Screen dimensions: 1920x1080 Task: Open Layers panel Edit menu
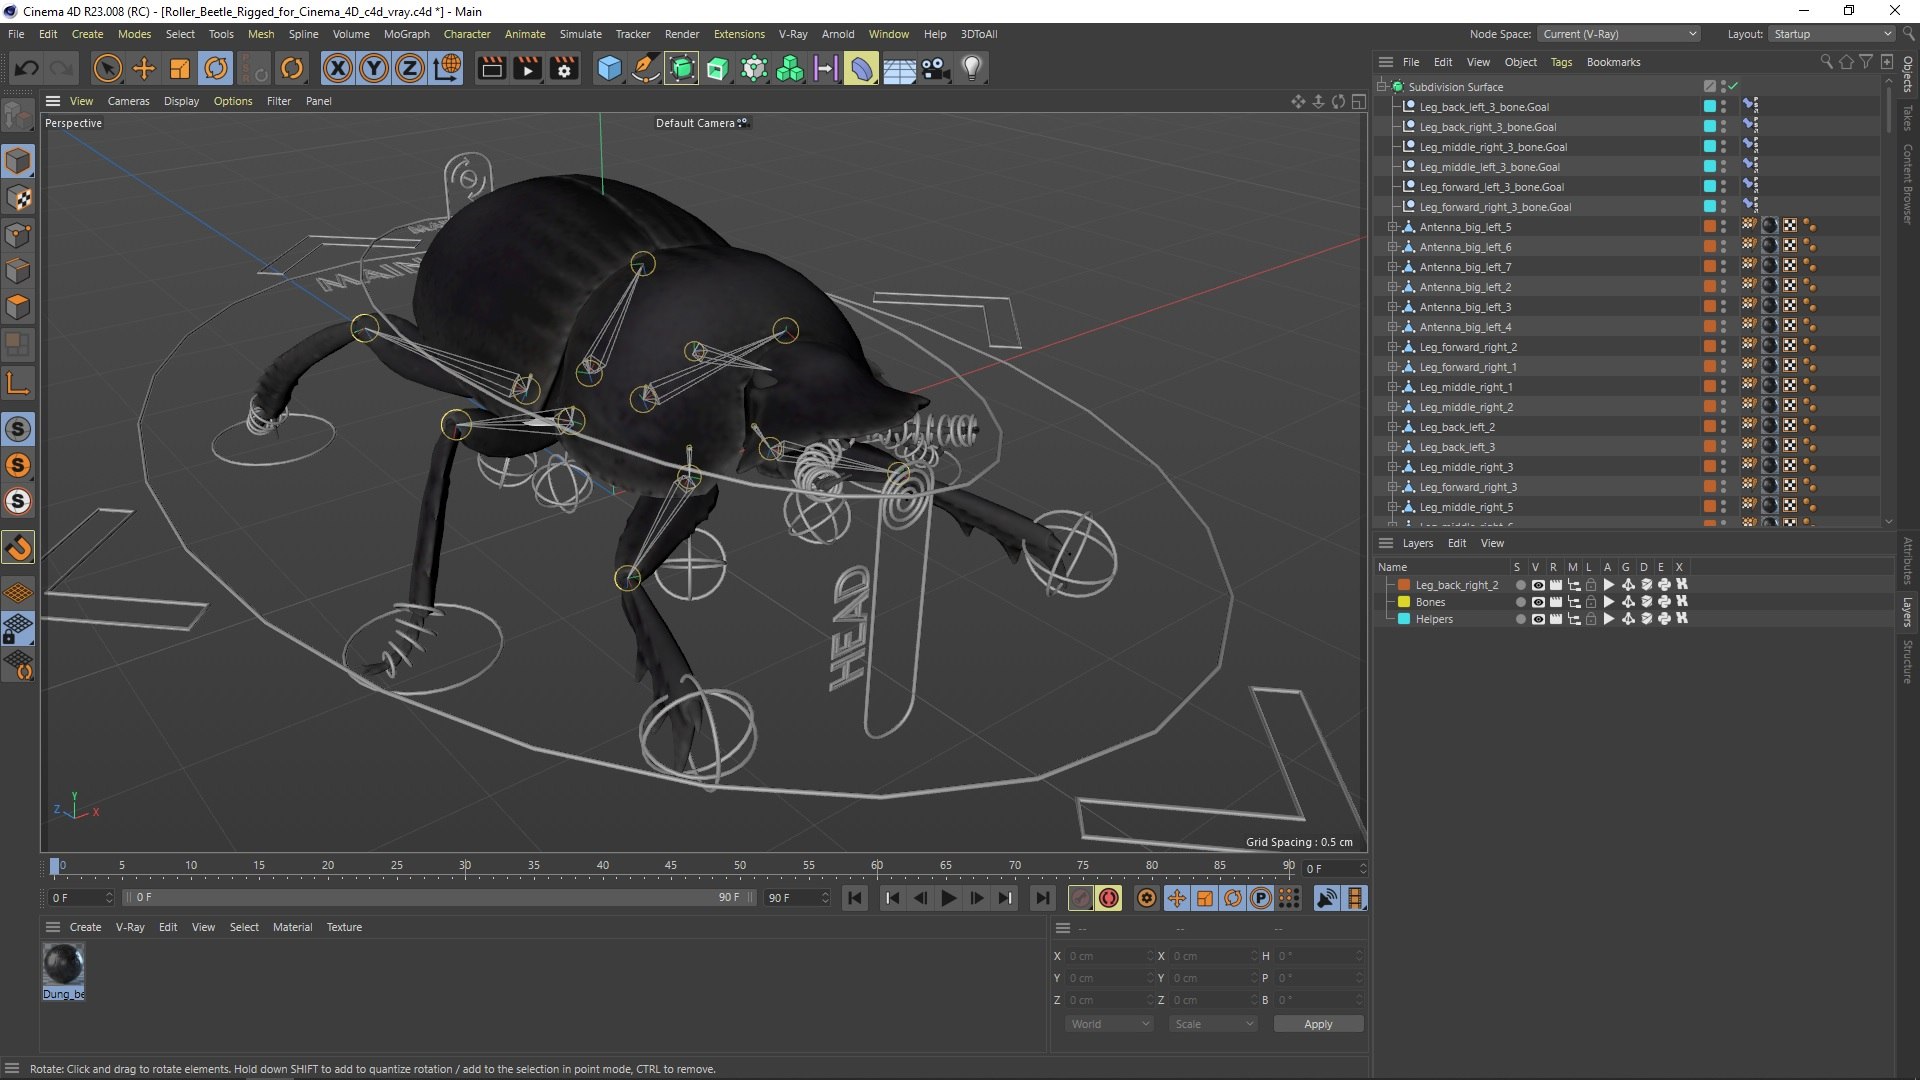pos(1457,543)
